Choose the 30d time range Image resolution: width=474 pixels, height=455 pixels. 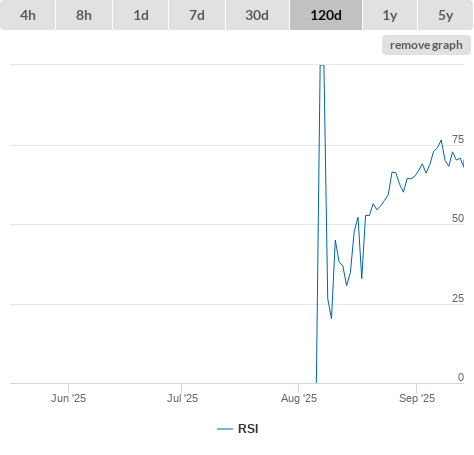pyautogui.click(x=257, y=15)
